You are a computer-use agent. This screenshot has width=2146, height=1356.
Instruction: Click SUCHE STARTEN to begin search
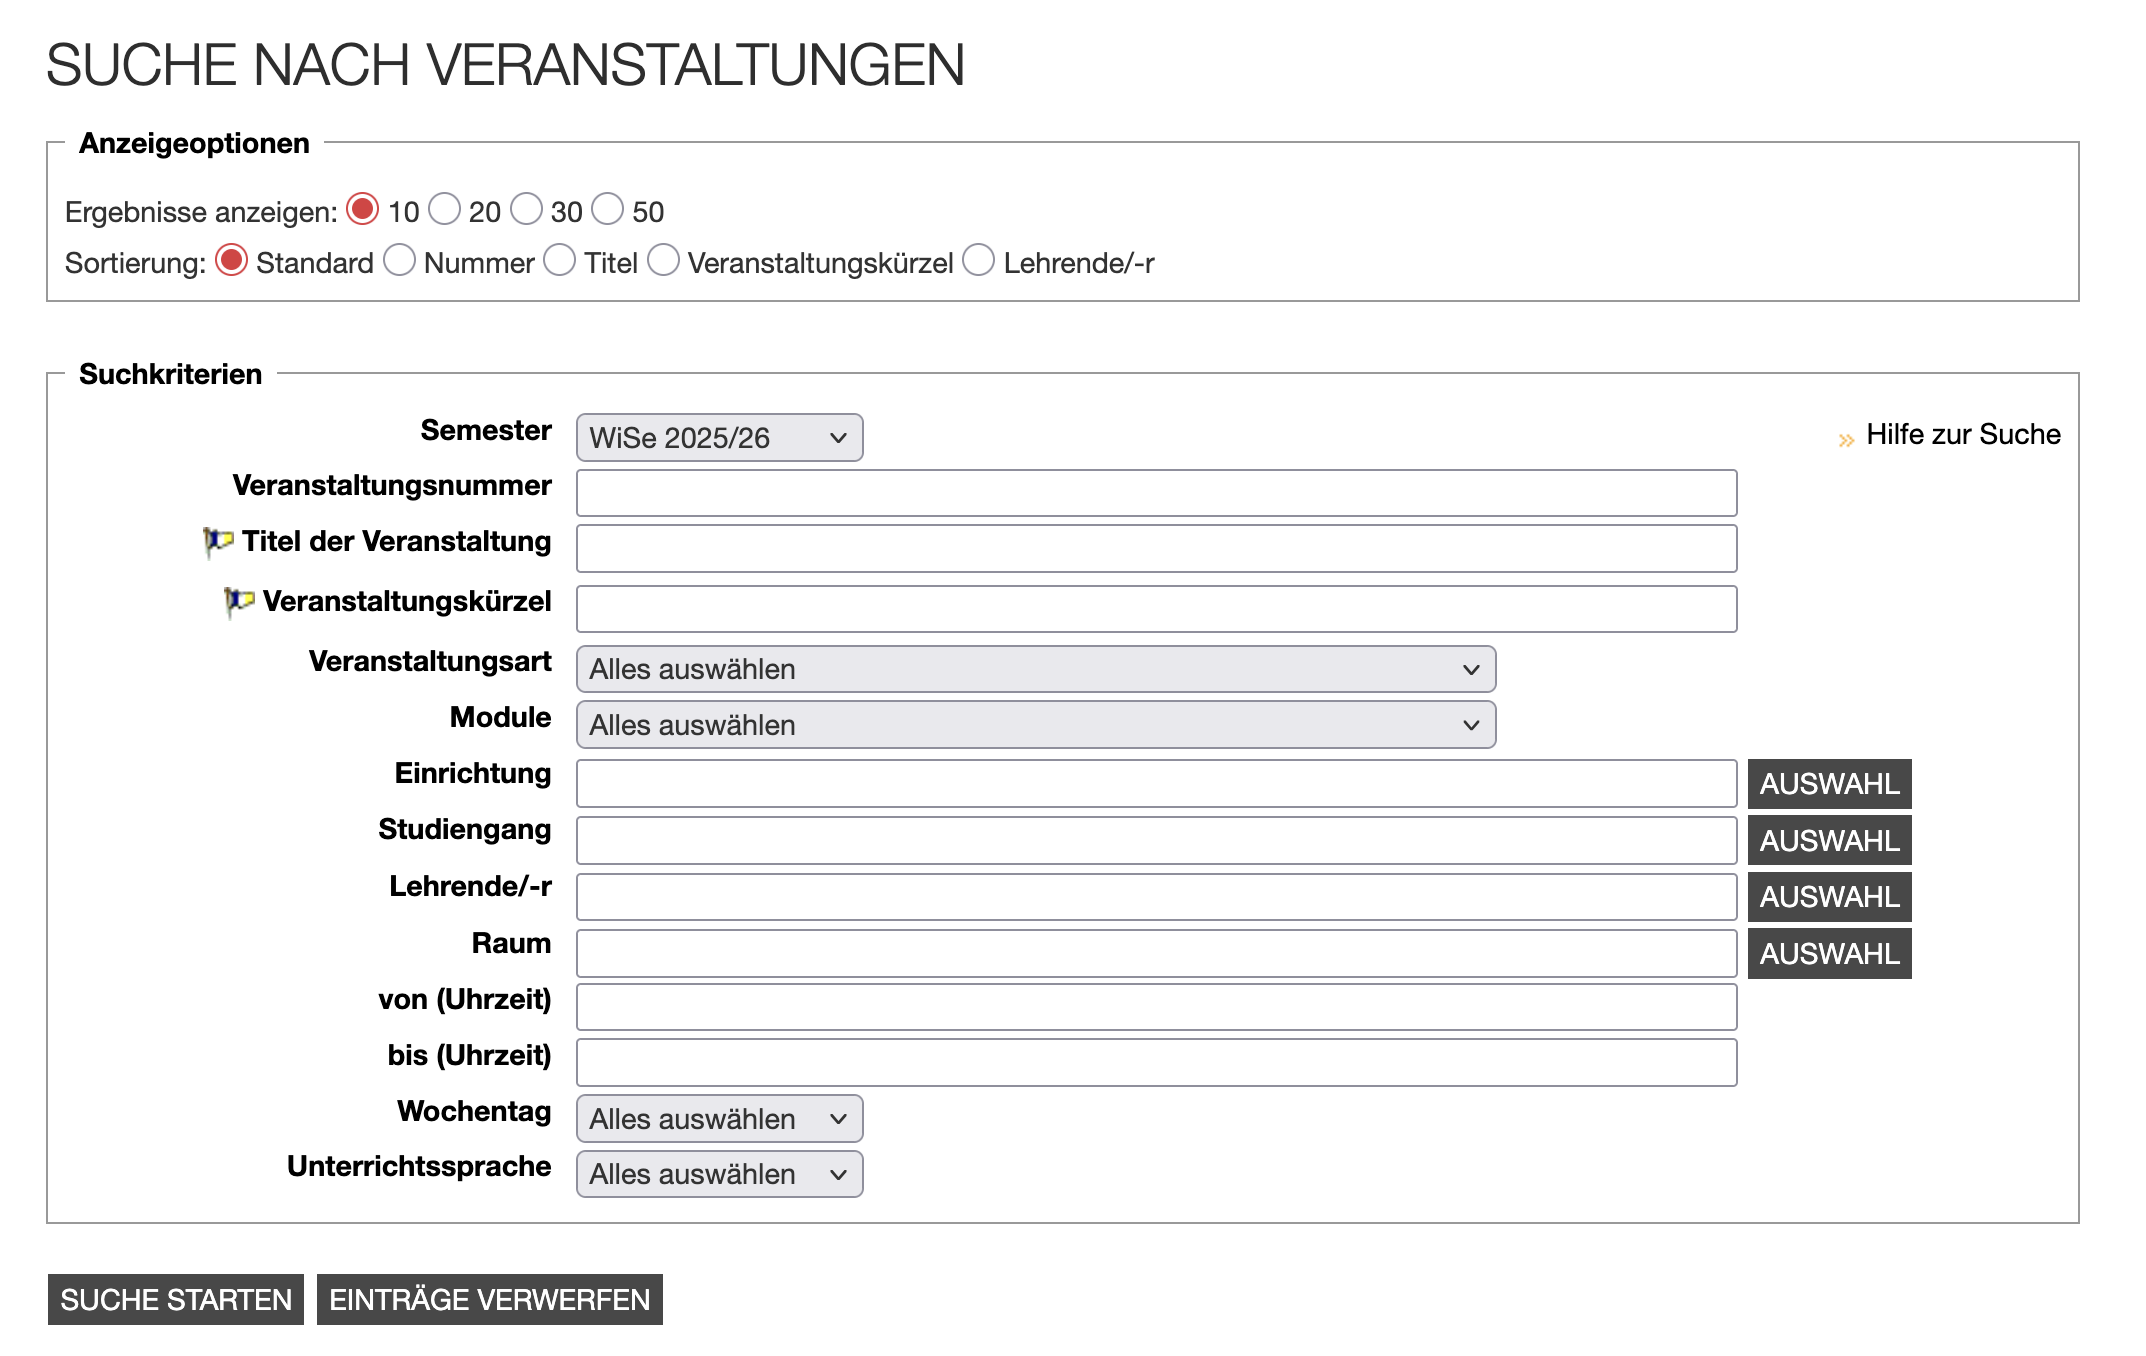(x=175, y=1299)
